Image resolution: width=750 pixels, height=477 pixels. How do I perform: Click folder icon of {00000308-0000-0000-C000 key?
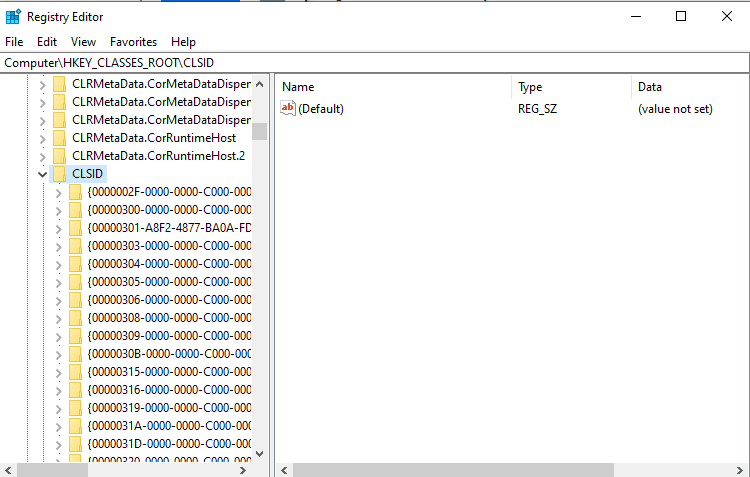(75, 318)
